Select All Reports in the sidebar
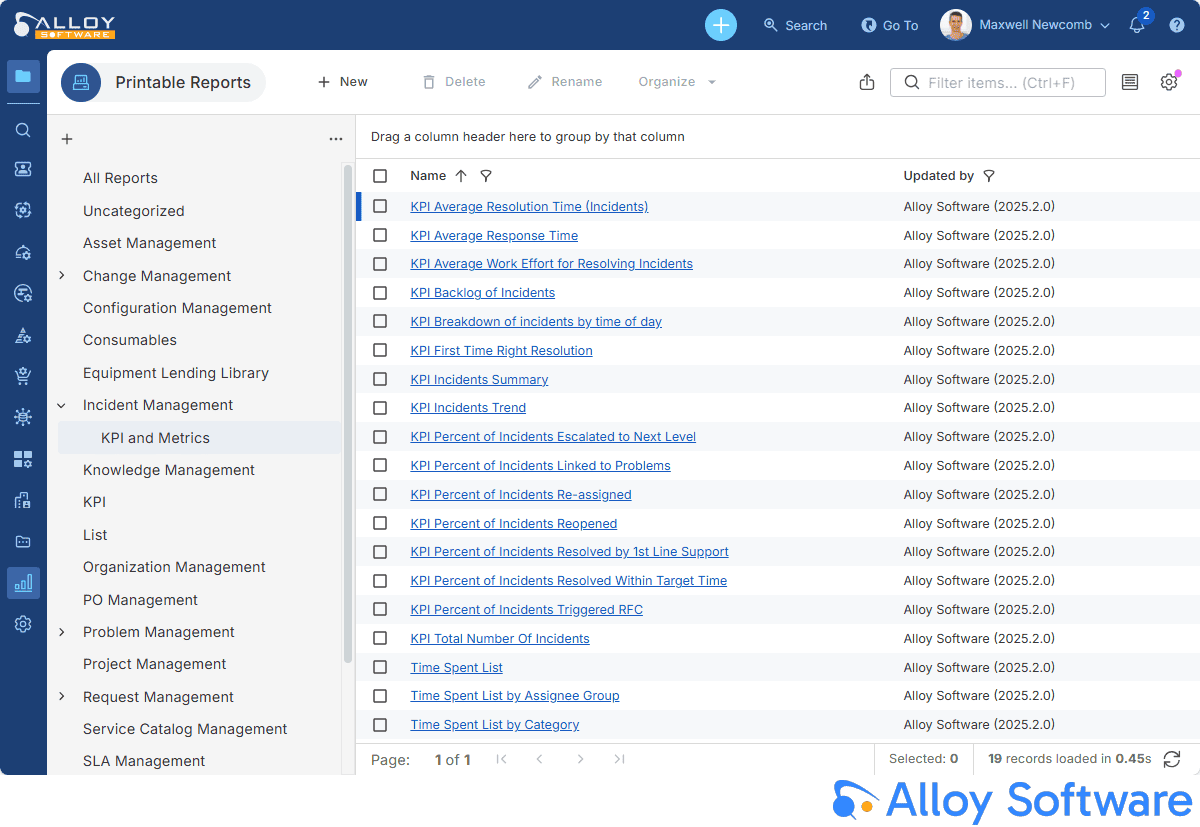This screenshot has width=1200, height=827. (120, 178)
